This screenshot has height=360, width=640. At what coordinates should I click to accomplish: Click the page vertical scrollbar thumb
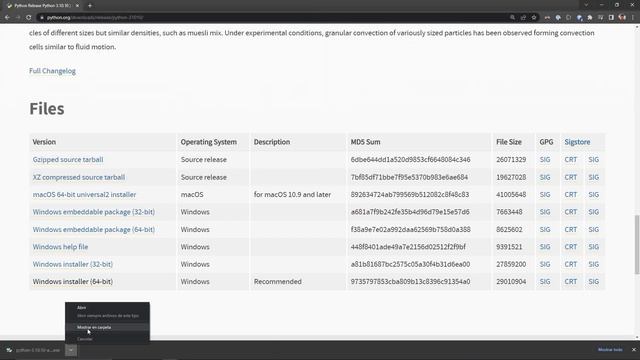tap(637, 245)
